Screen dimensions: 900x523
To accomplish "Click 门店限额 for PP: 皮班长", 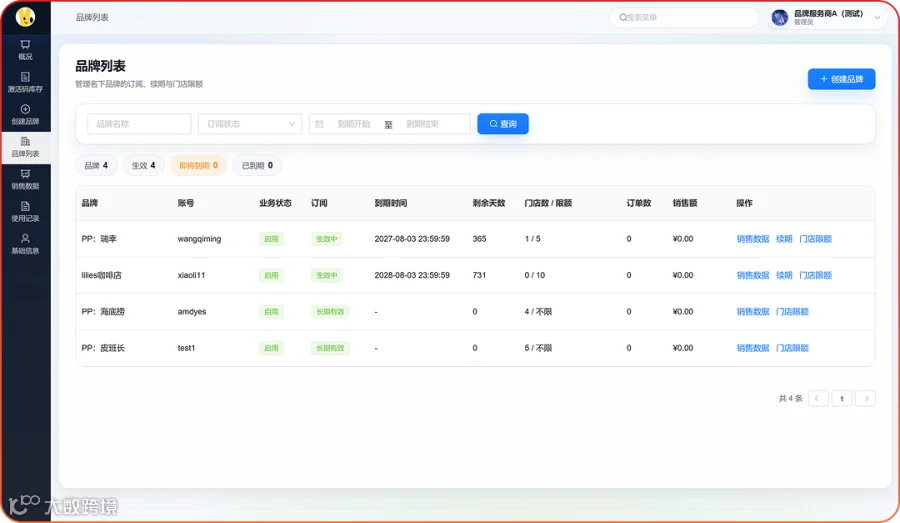I will tap(792, 348).
